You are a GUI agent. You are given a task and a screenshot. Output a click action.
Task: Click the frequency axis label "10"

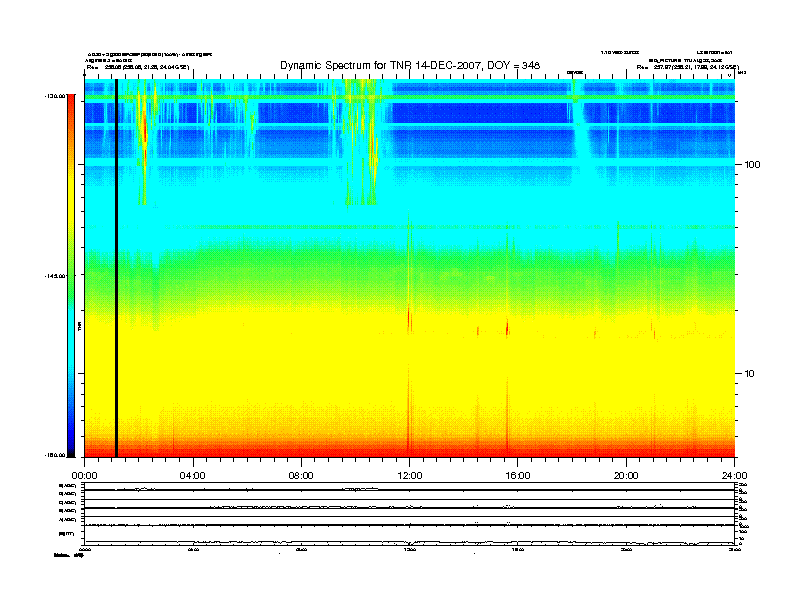coord(750,374)
